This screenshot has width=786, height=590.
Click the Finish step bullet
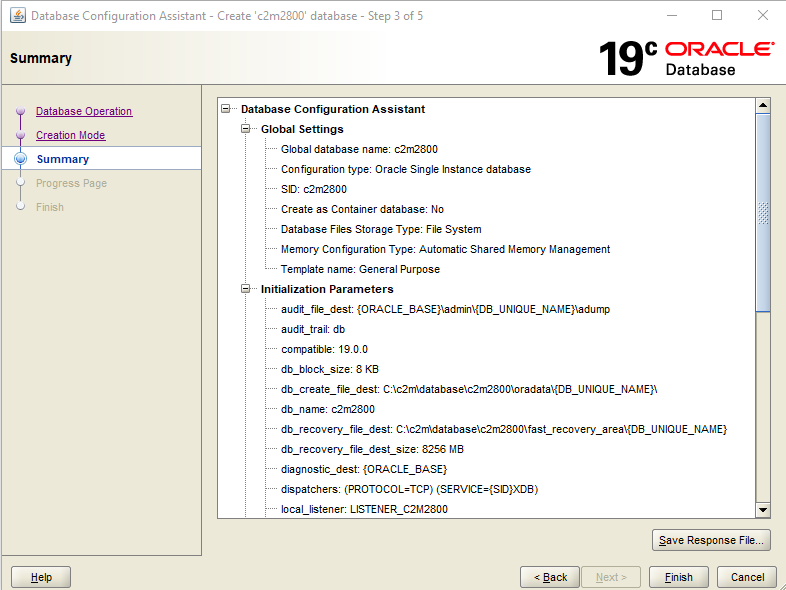click(x=21, y=206)
